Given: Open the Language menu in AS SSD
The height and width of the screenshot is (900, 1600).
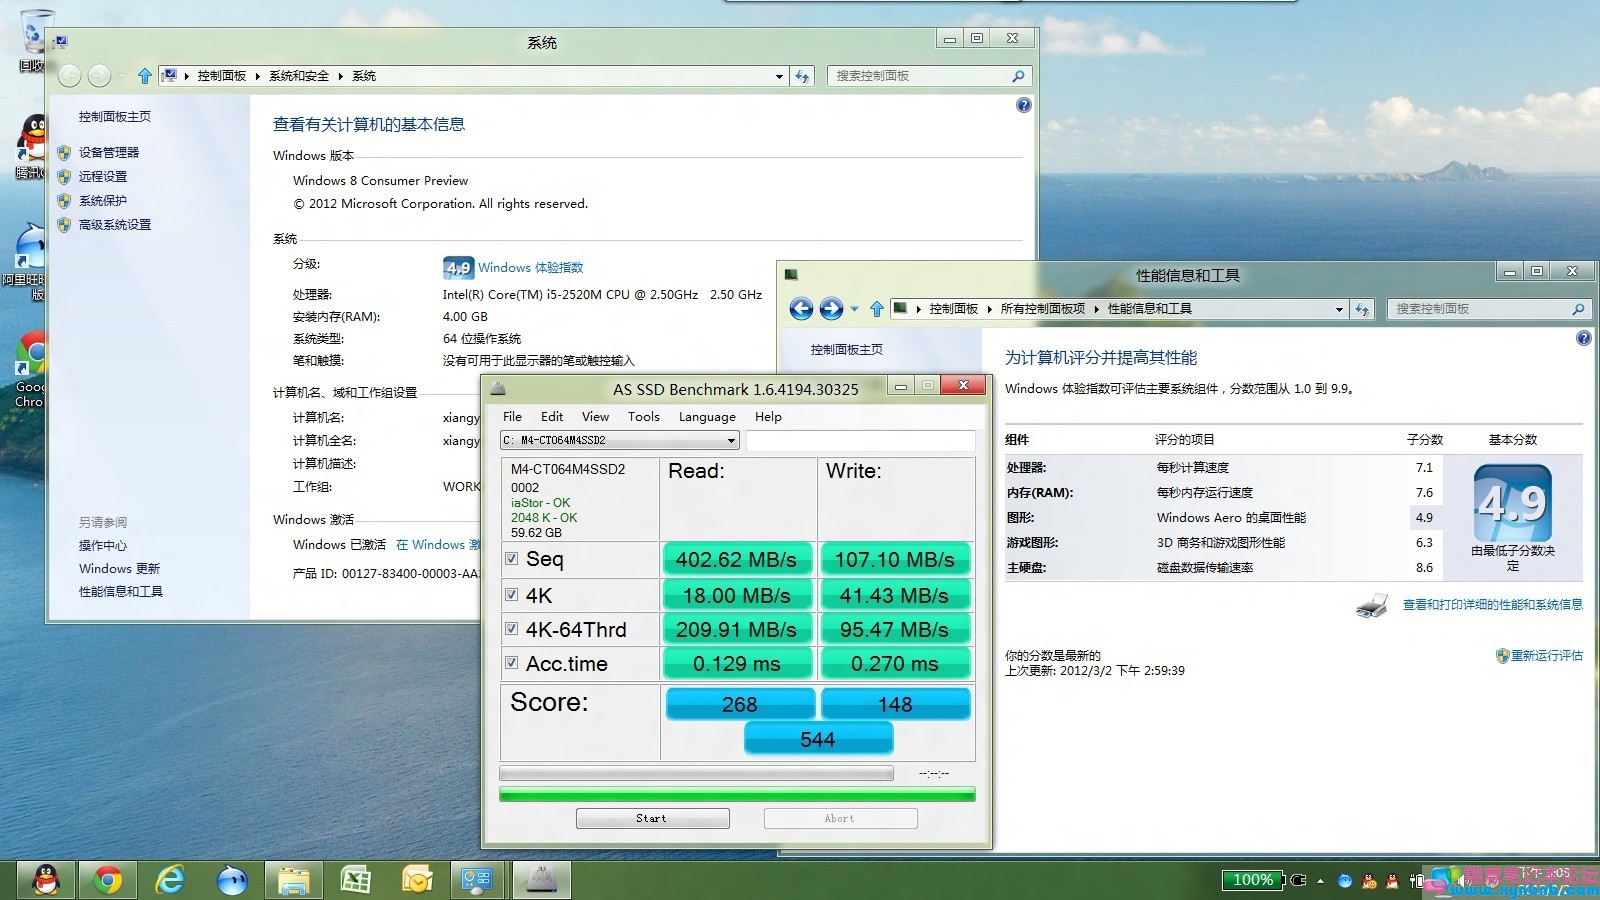Looking at the screenshot, I should 707,417.
